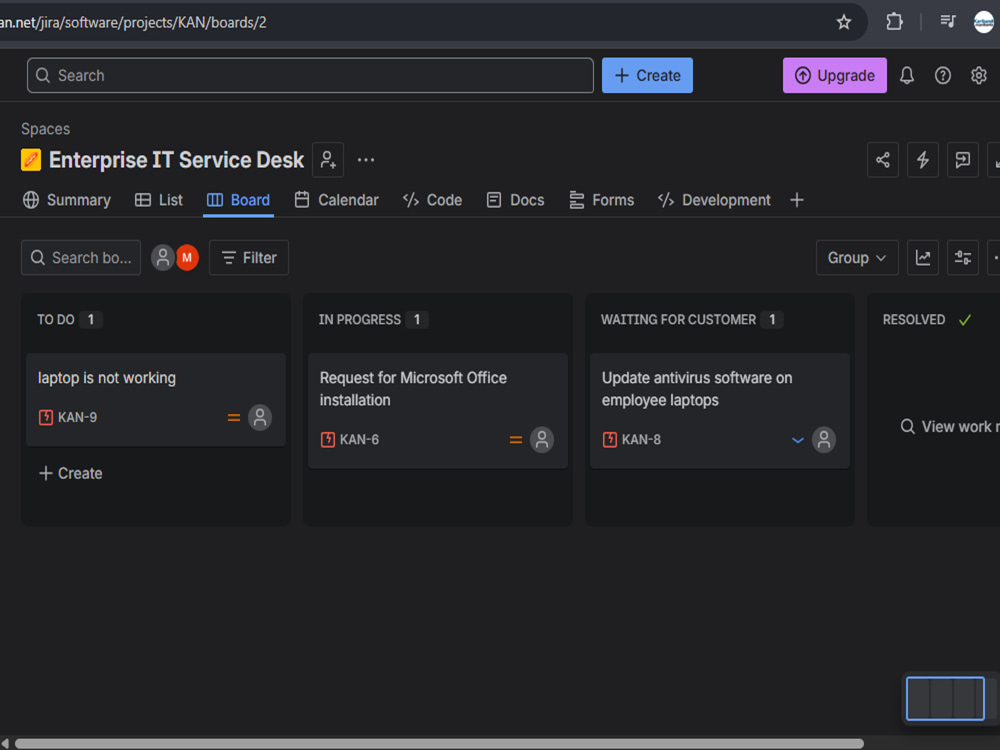Screen dimensions: 1000x750
Task: Select the Board tab
Action: pos(239,200)
